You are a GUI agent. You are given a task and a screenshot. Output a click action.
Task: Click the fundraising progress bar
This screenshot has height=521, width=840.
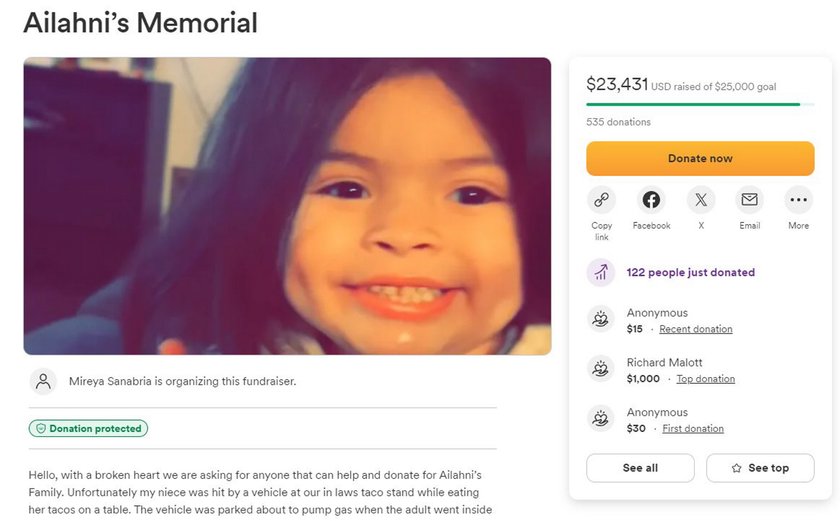[700, 104]
